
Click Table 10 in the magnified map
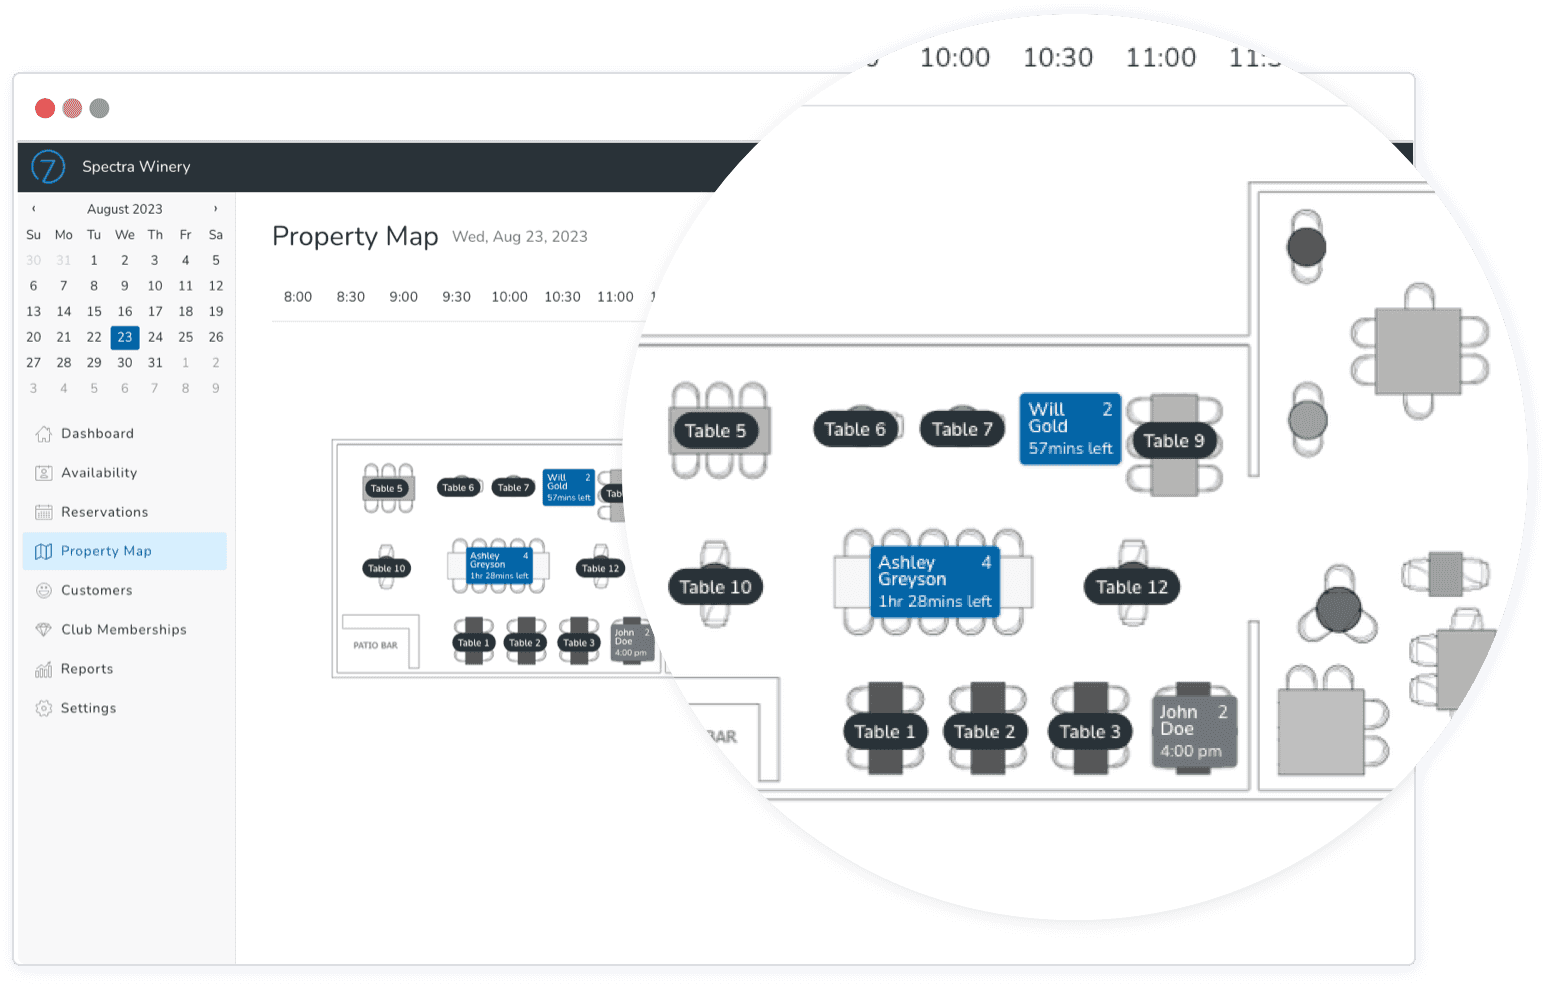pyautogui.click(x=715, y=587)
